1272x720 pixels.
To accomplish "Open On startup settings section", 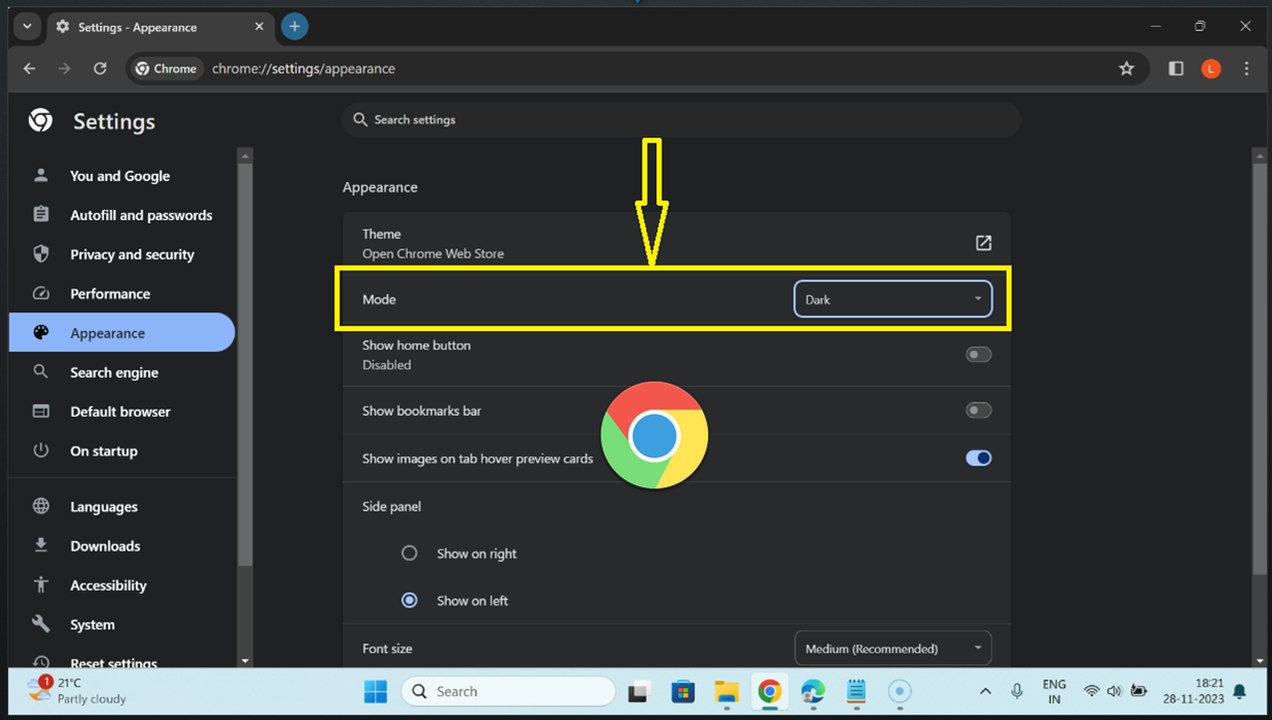I will pyautogui.click(x=104, y=451).
